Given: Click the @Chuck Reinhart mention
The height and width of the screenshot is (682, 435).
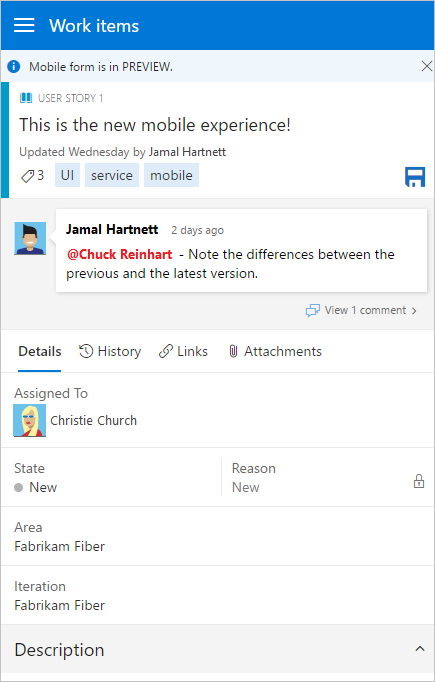Looking at the screenshot, I should (120, 254).
